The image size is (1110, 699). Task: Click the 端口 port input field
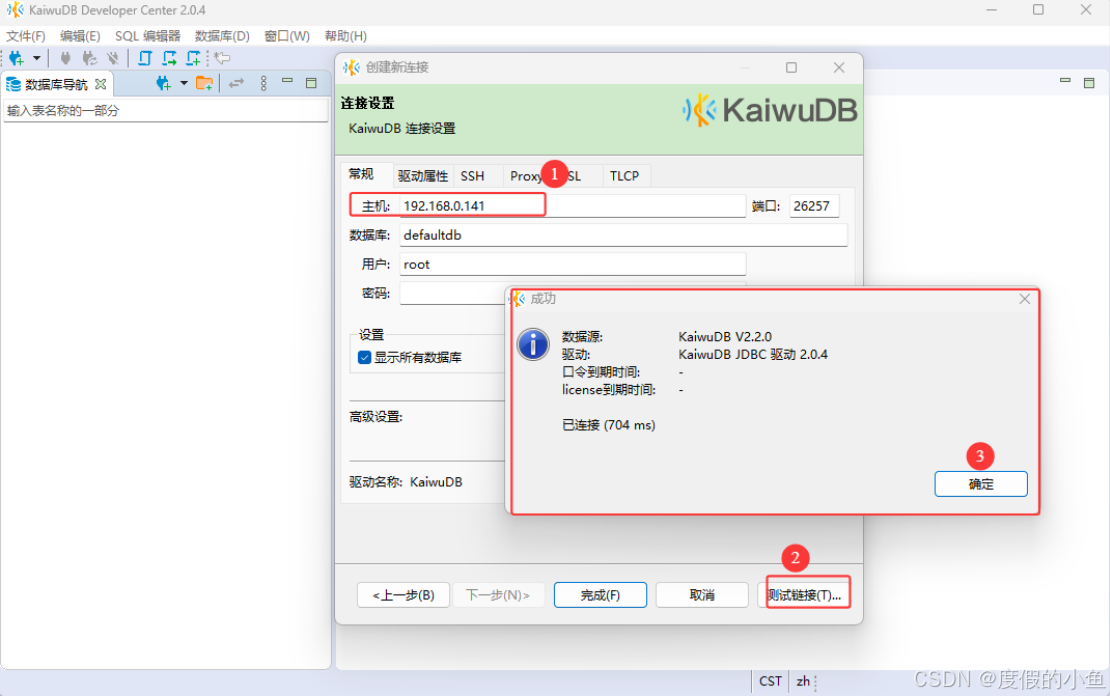coord(814,206)
